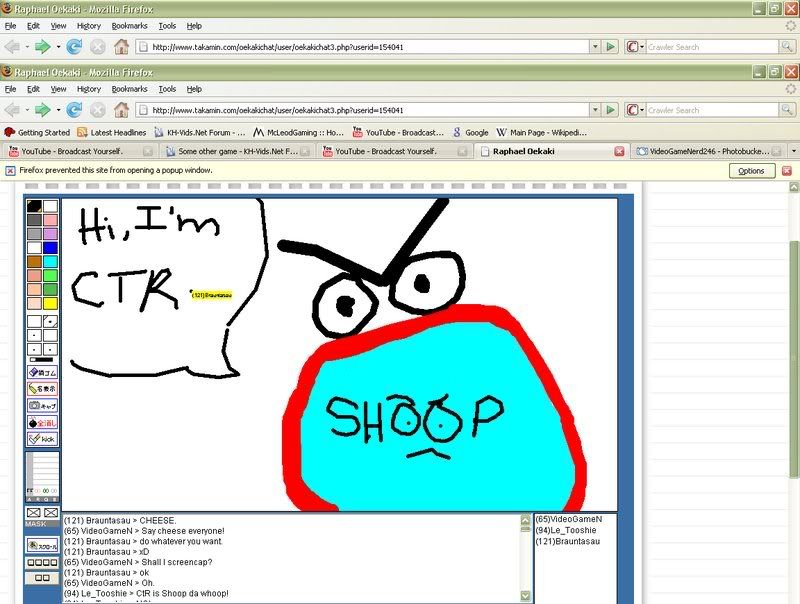Click the scroll tool button below MASK
The image size is (800, 604).
(x=42, y=546)
